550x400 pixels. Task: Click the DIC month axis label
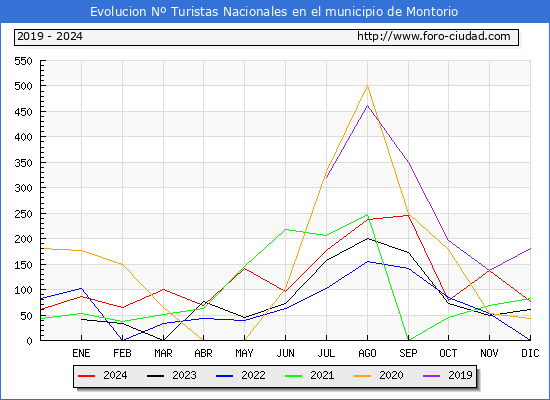530,353
